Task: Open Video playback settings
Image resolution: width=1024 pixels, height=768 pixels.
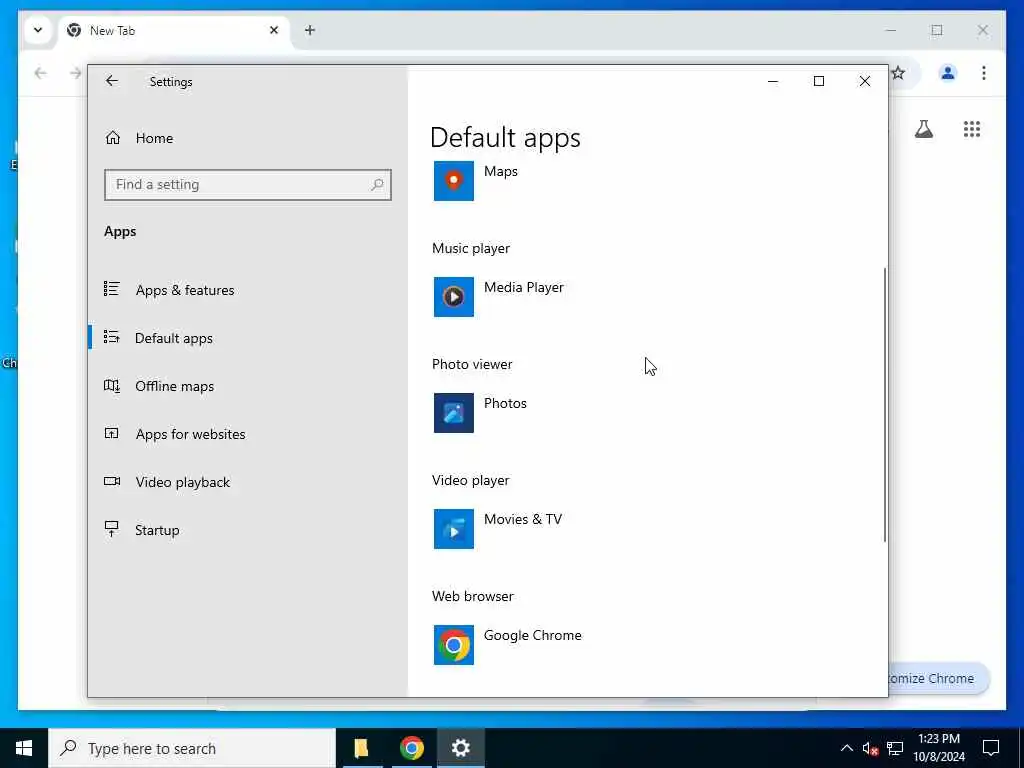Action: point(183,482)
